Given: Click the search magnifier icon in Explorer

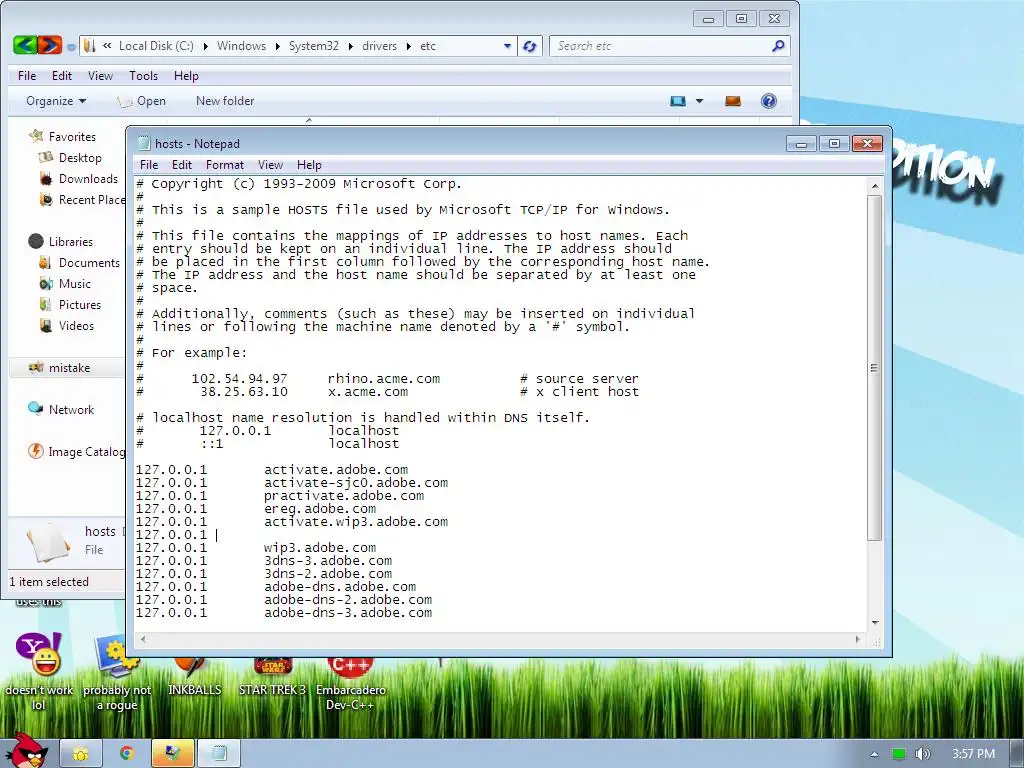Looking at the screenshot, I should click(778, 46).
